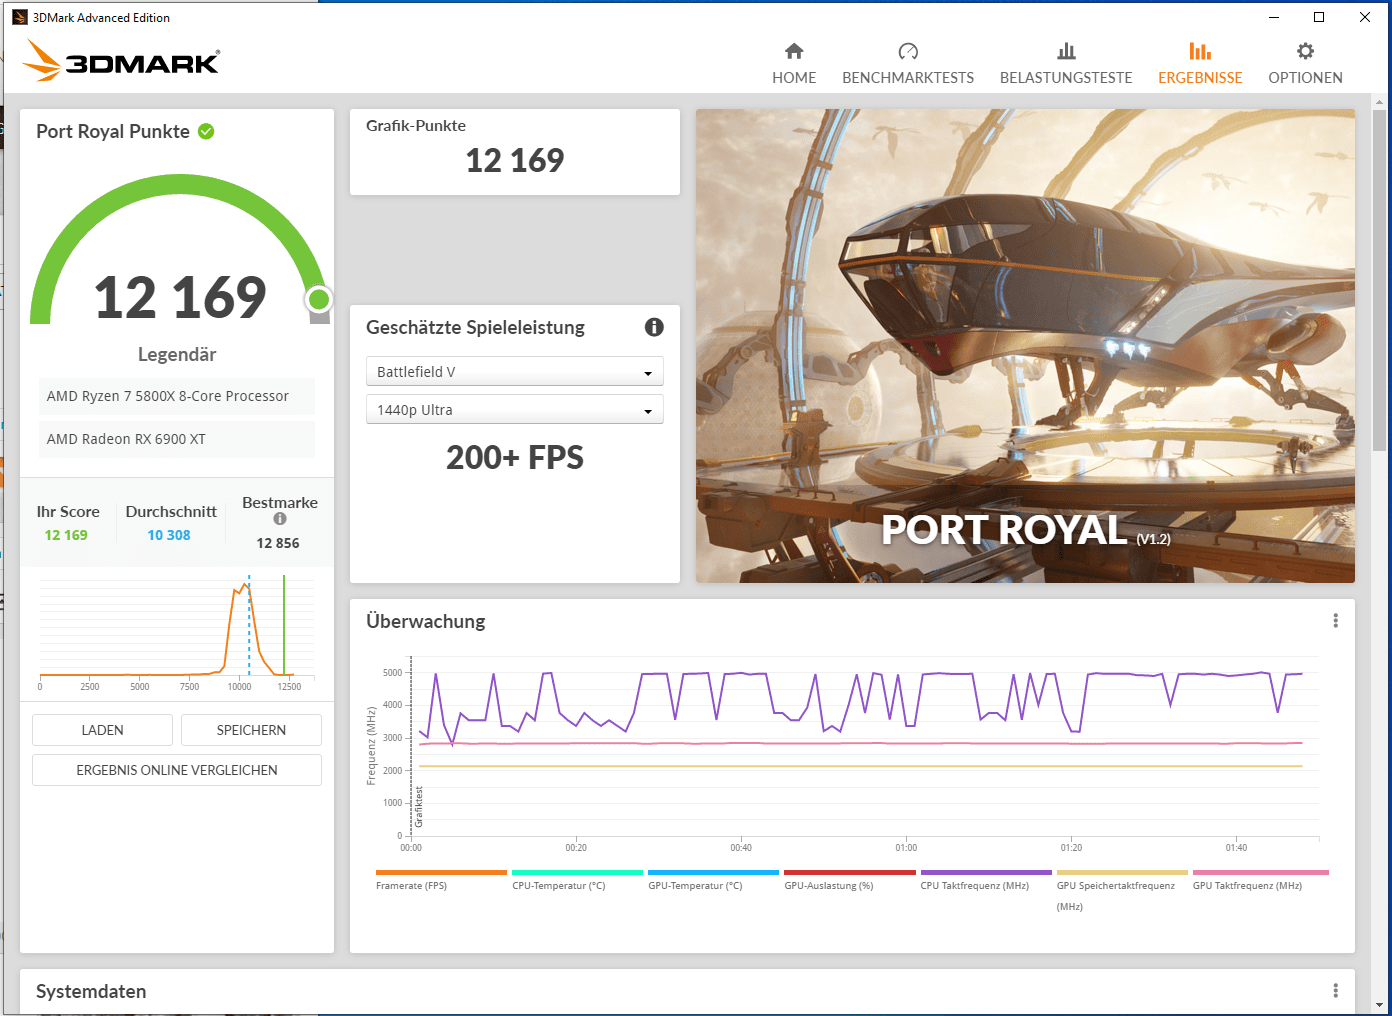The width and height of the screenshot is (1392, 1016).
Task: Click the 3DMark icon in the title bar
Action: [x=20, y=17]
